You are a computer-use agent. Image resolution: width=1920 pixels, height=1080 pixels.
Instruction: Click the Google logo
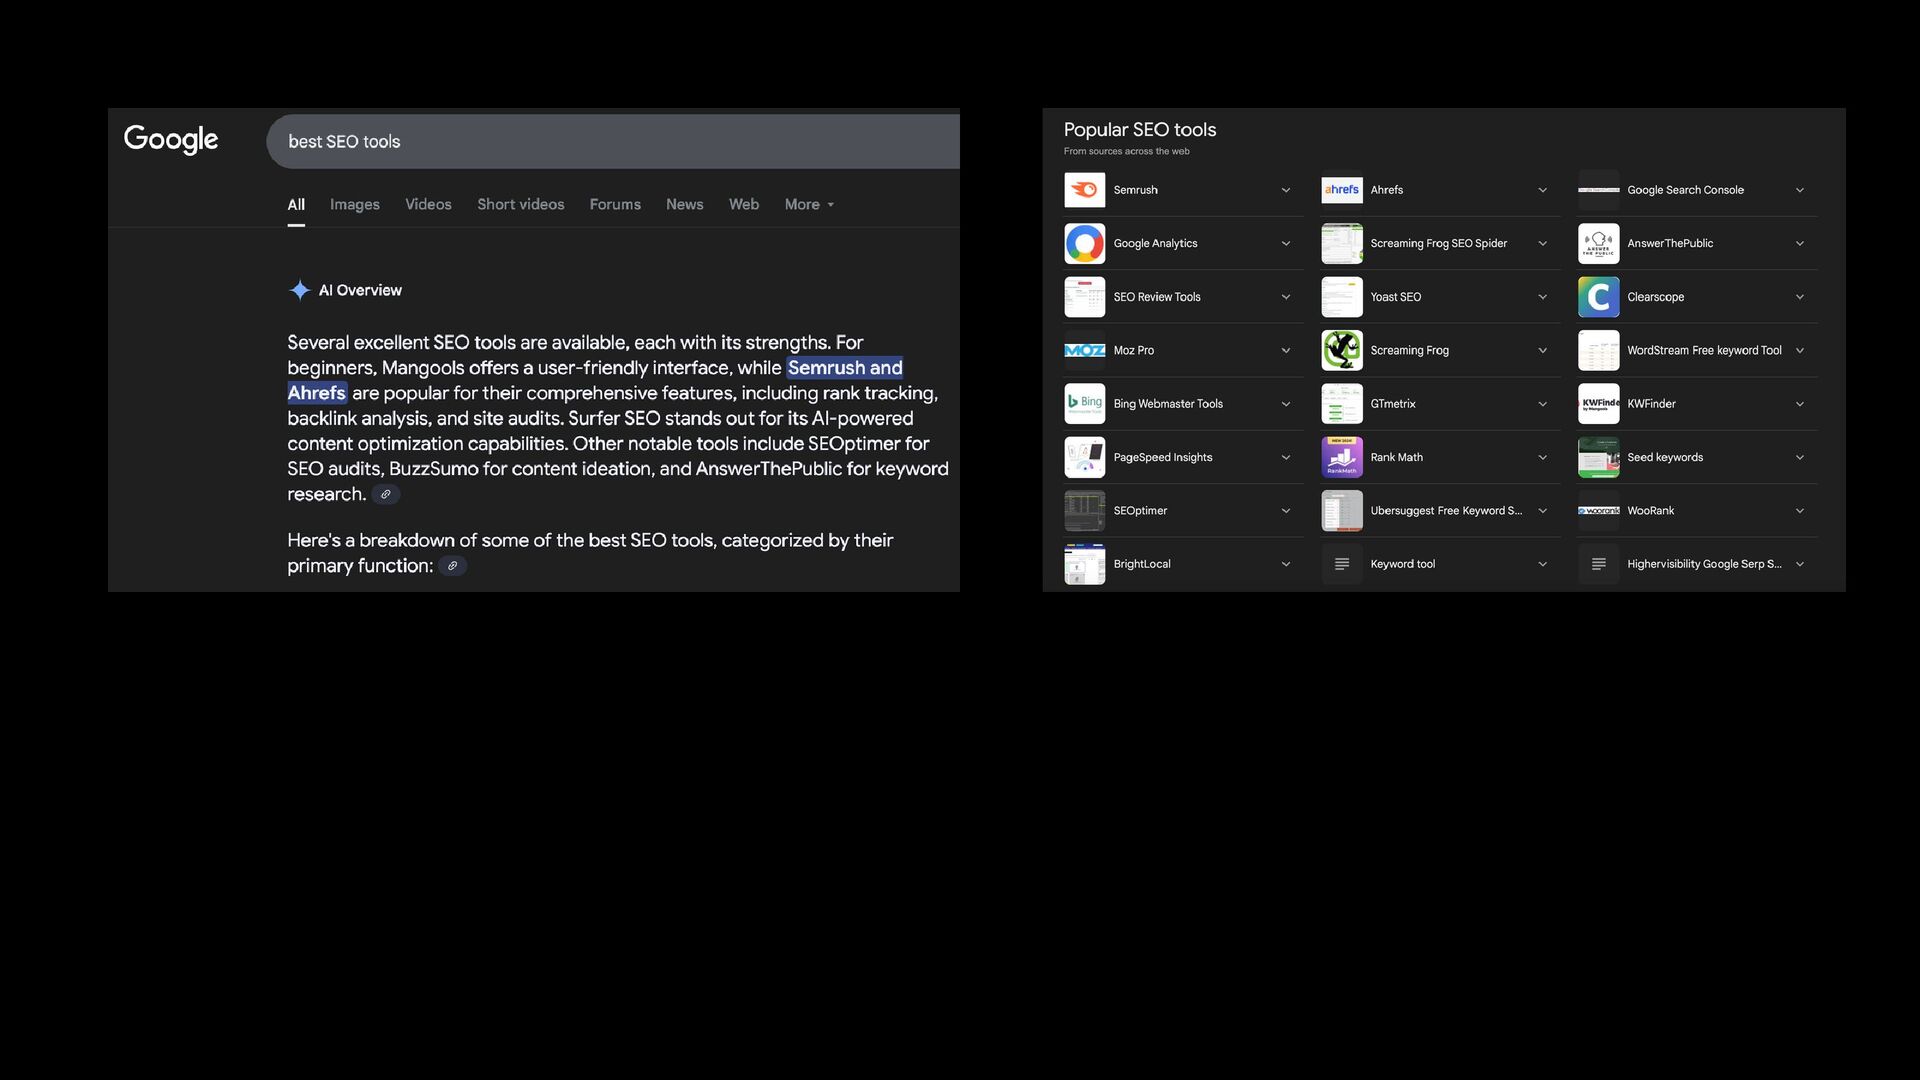171,140
